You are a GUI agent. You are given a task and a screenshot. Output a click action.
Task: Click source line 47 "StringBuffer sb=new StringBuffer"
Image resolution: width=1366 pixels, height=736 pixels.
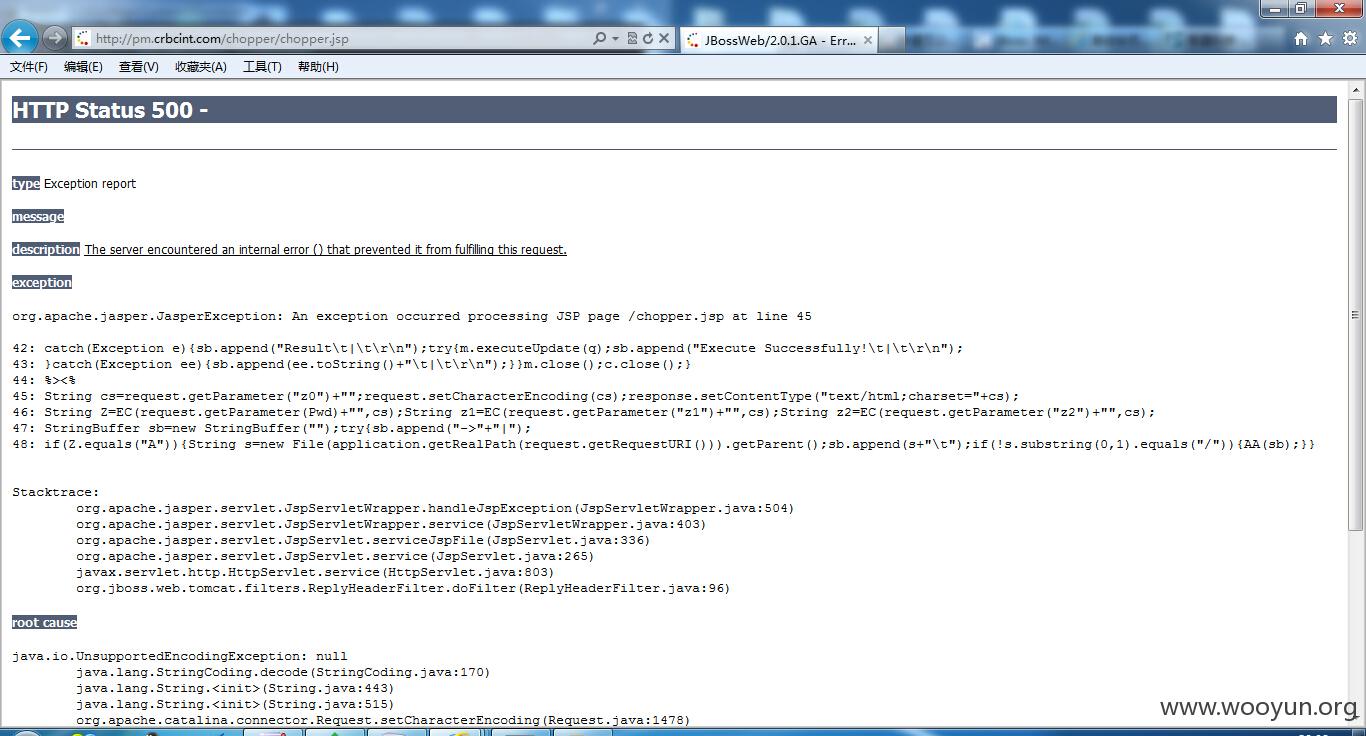tap(272, 428)
